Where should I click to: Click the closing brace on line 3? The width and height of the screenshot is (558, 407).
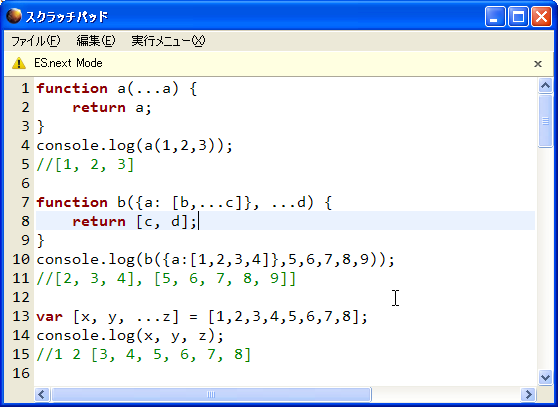(x=41, y=127)
